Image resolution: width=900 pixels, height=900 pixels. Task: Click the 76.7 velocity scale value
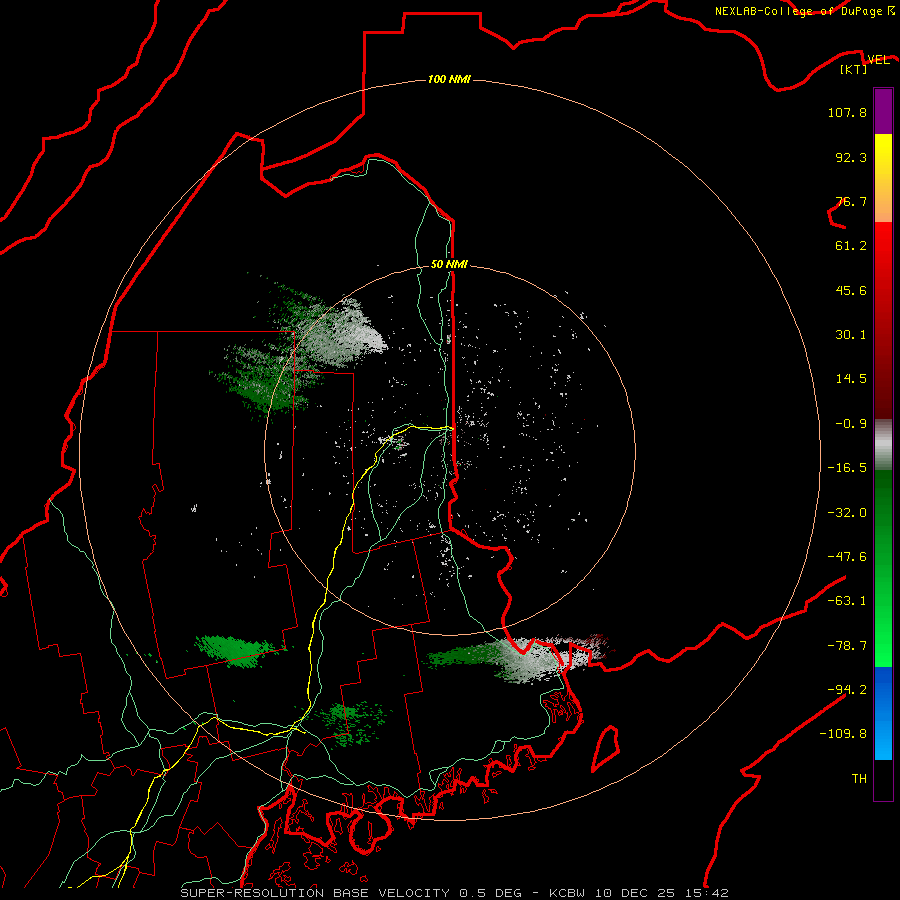[851, 201]
